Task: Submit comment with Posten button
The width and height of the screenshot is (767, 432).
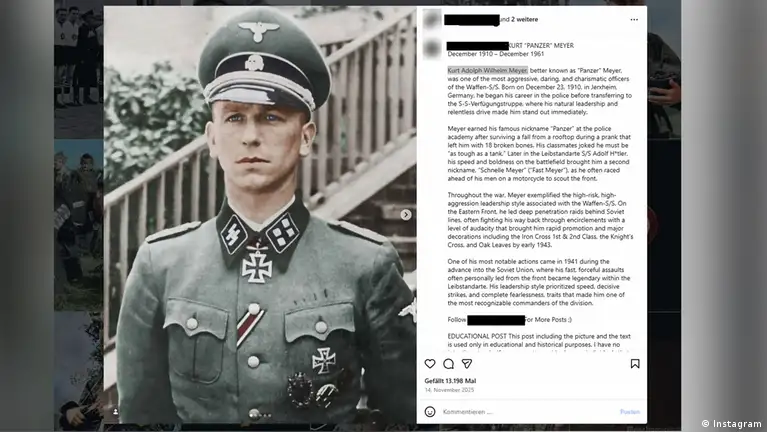Action: pyautogui.click(x=630, y=412)
